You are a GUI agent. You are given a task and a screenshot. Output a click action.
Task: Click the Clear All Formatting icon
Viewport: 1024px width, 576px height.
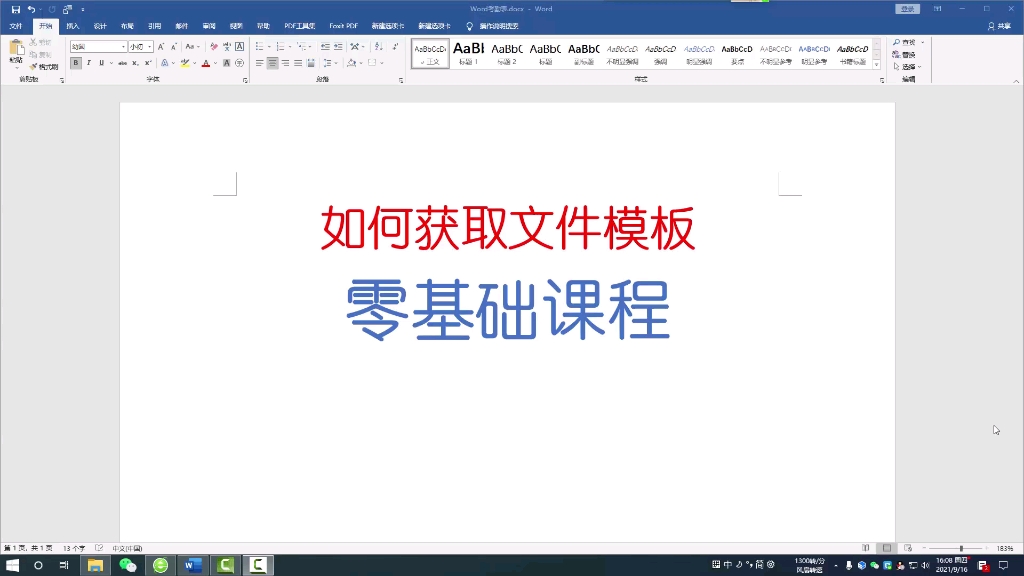point(214,46)
